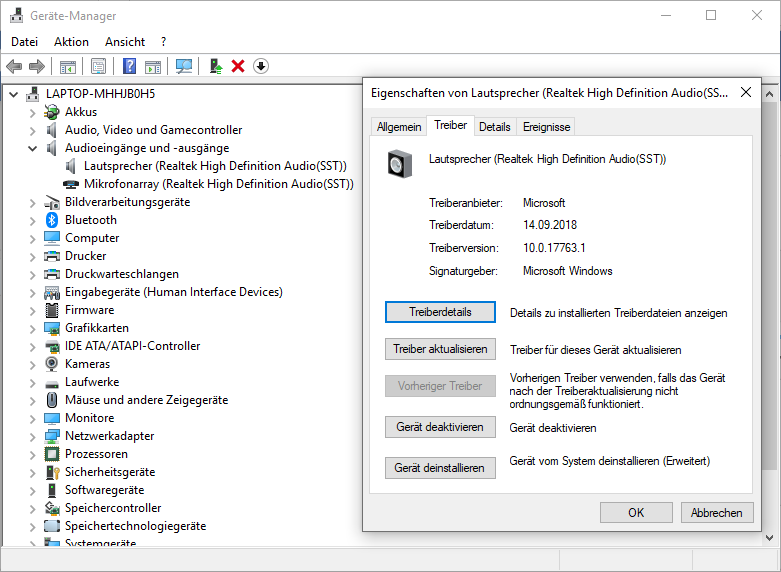Image resolution: width=781 pixels, height=572 pixels.
Task: Click Treiber aktualisieren button
Action: (440, 349)
